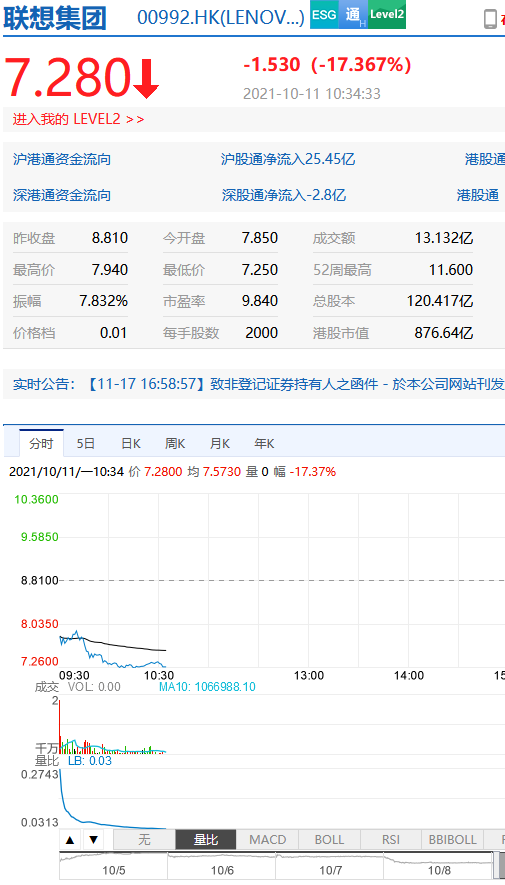Switch to the 周K chart tab
The height and width of the screenshot is (885, 505).
tap(175, 444)
